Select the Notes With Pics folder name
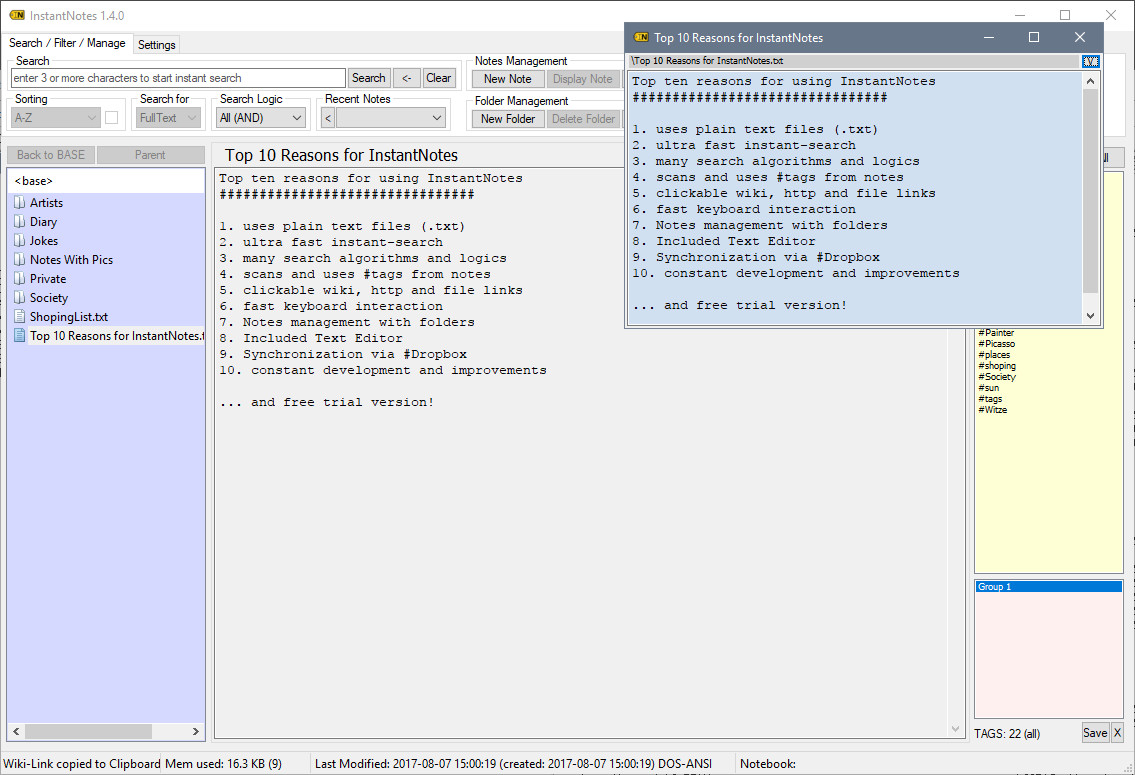The height and width of the screenshot is (775, 1135). point(72,259)
